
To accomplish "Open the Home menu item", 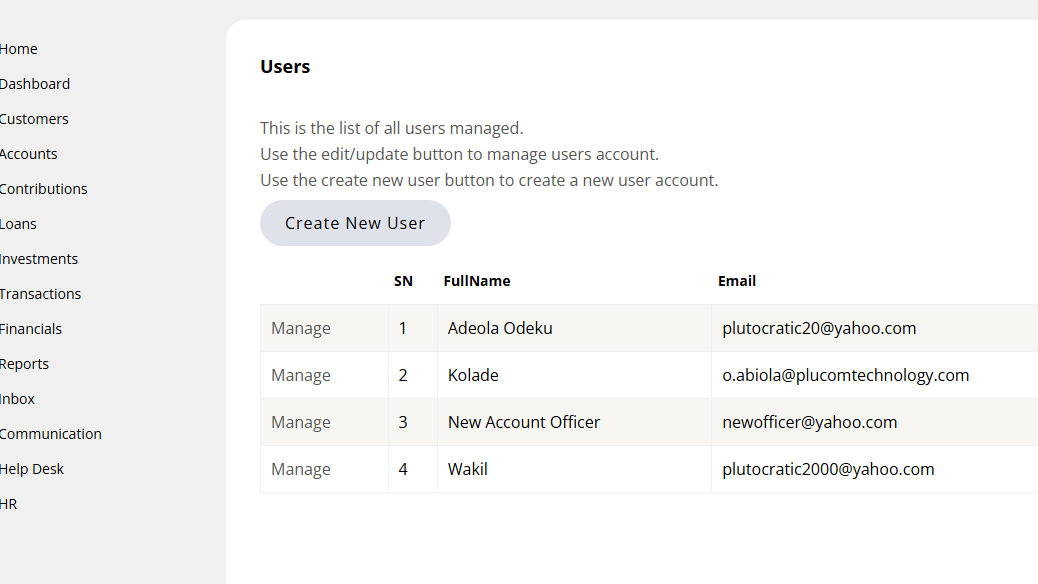I will (x=19, y=49).
